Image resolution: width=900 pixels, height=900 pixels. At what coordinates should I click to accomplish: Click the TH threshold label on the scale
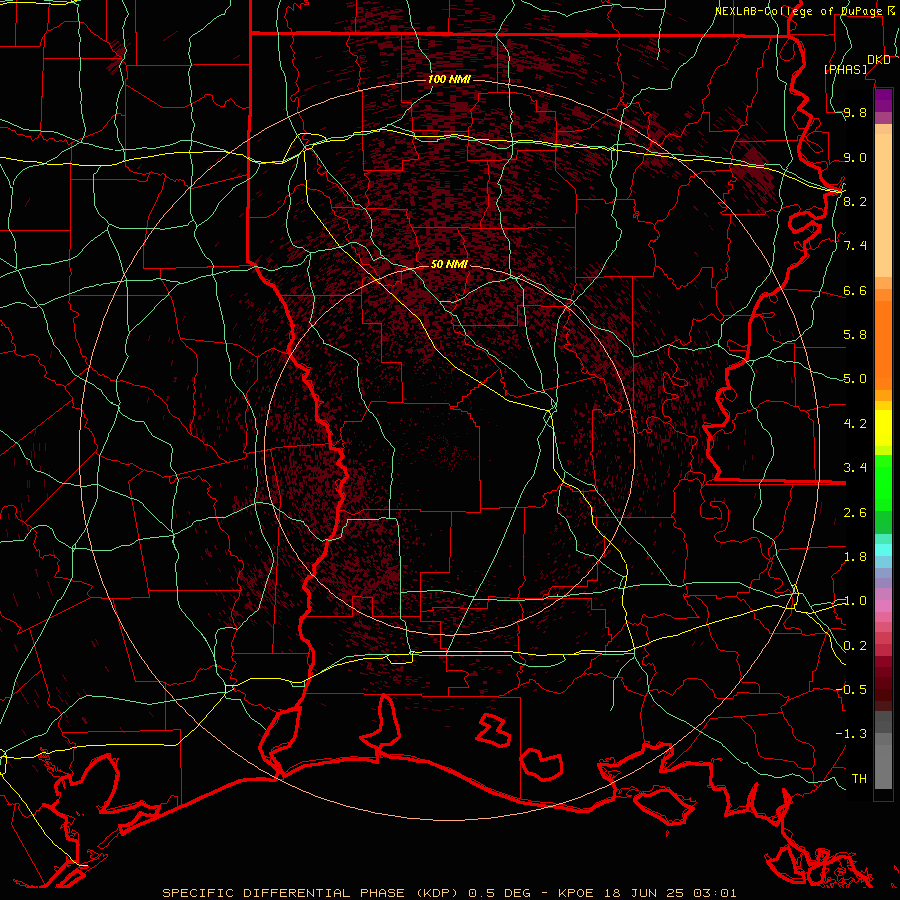coord(859,778)
